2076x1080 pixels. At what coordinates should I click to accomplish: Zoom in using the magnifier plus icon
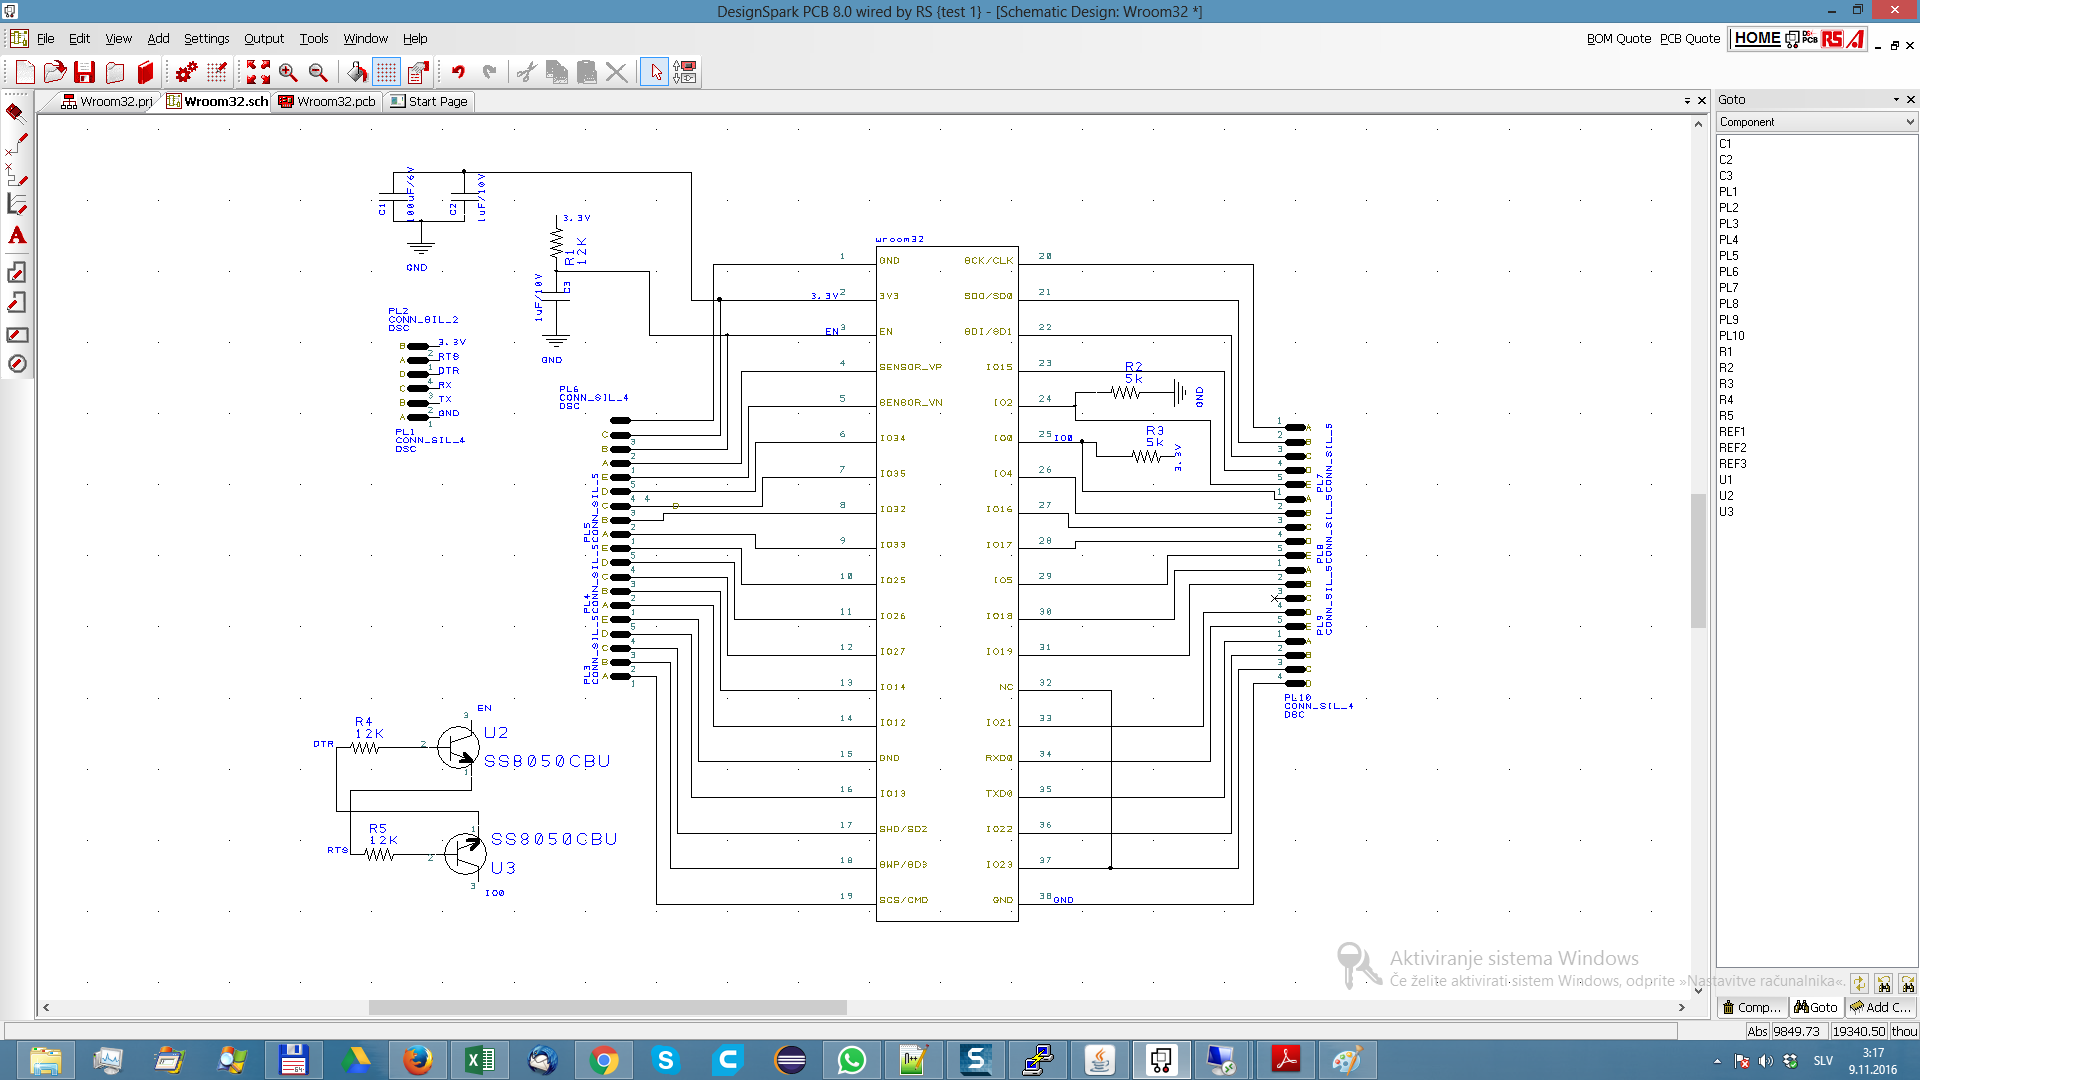coord(288,72)
